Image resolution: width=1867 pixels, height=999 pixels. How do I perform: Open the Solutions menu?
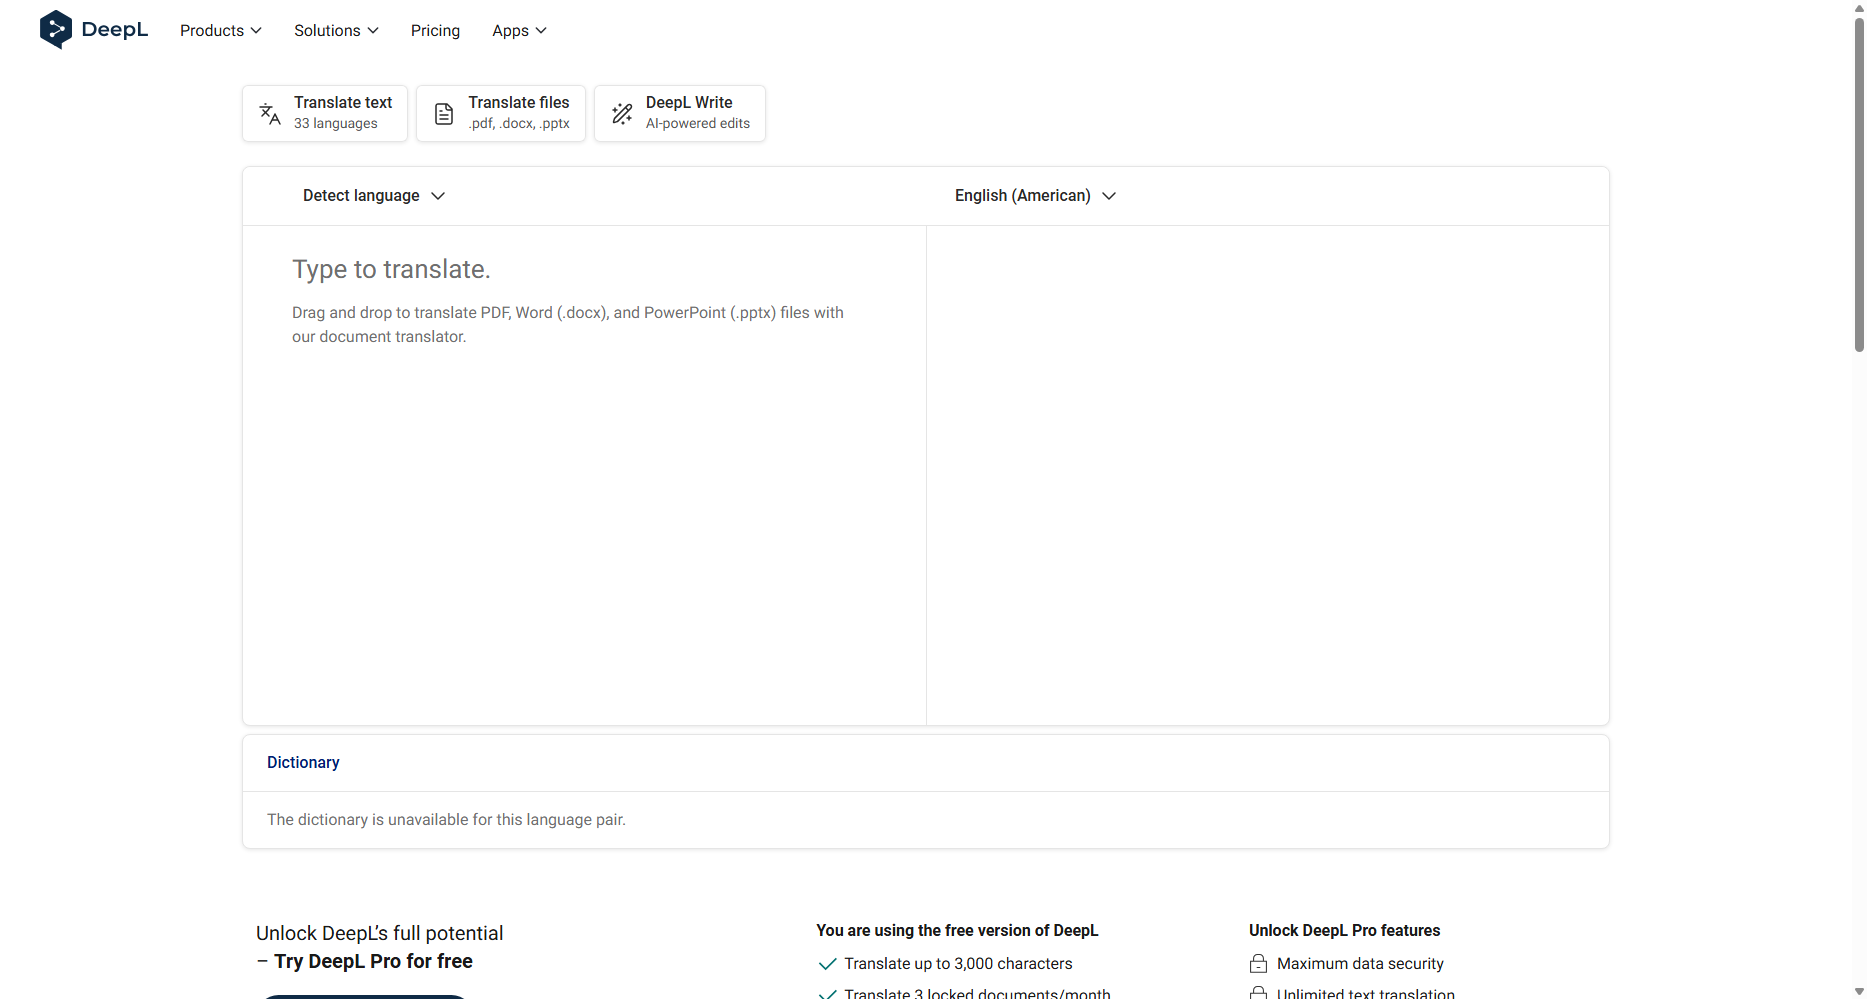(336, 30)
